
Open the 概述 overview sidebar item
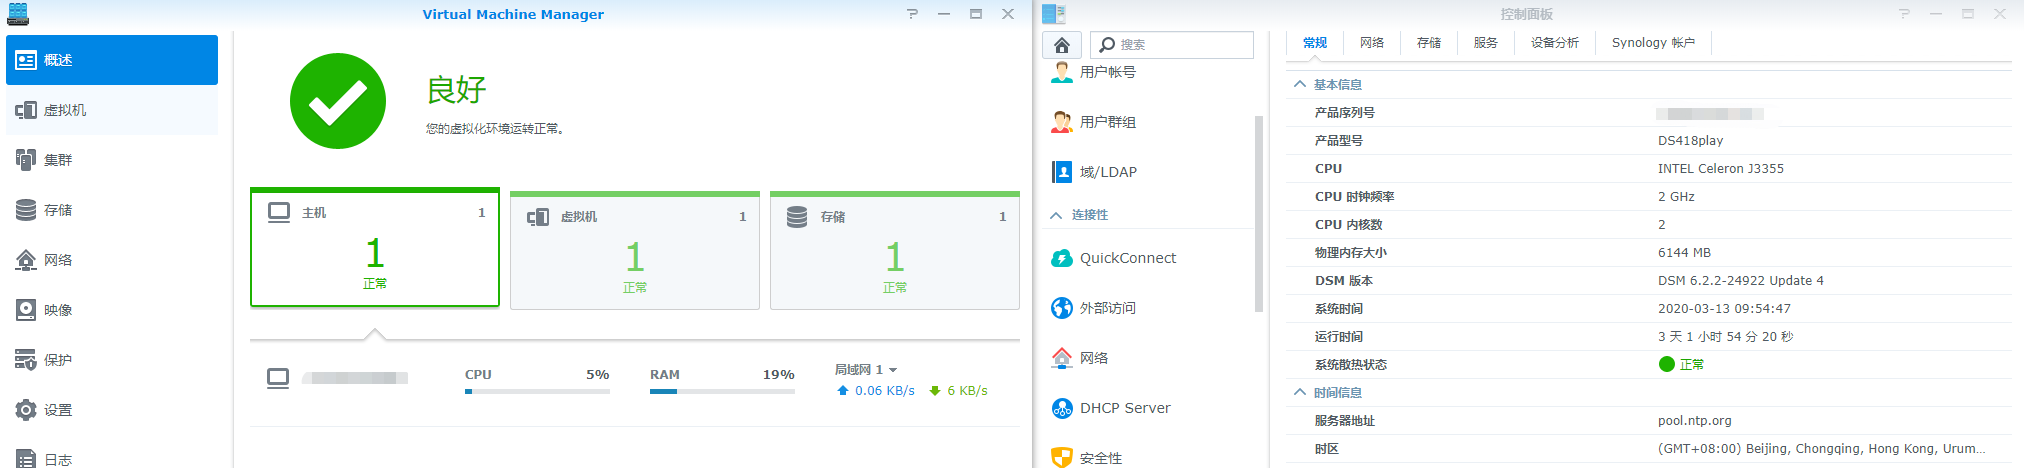click(112, 60)
